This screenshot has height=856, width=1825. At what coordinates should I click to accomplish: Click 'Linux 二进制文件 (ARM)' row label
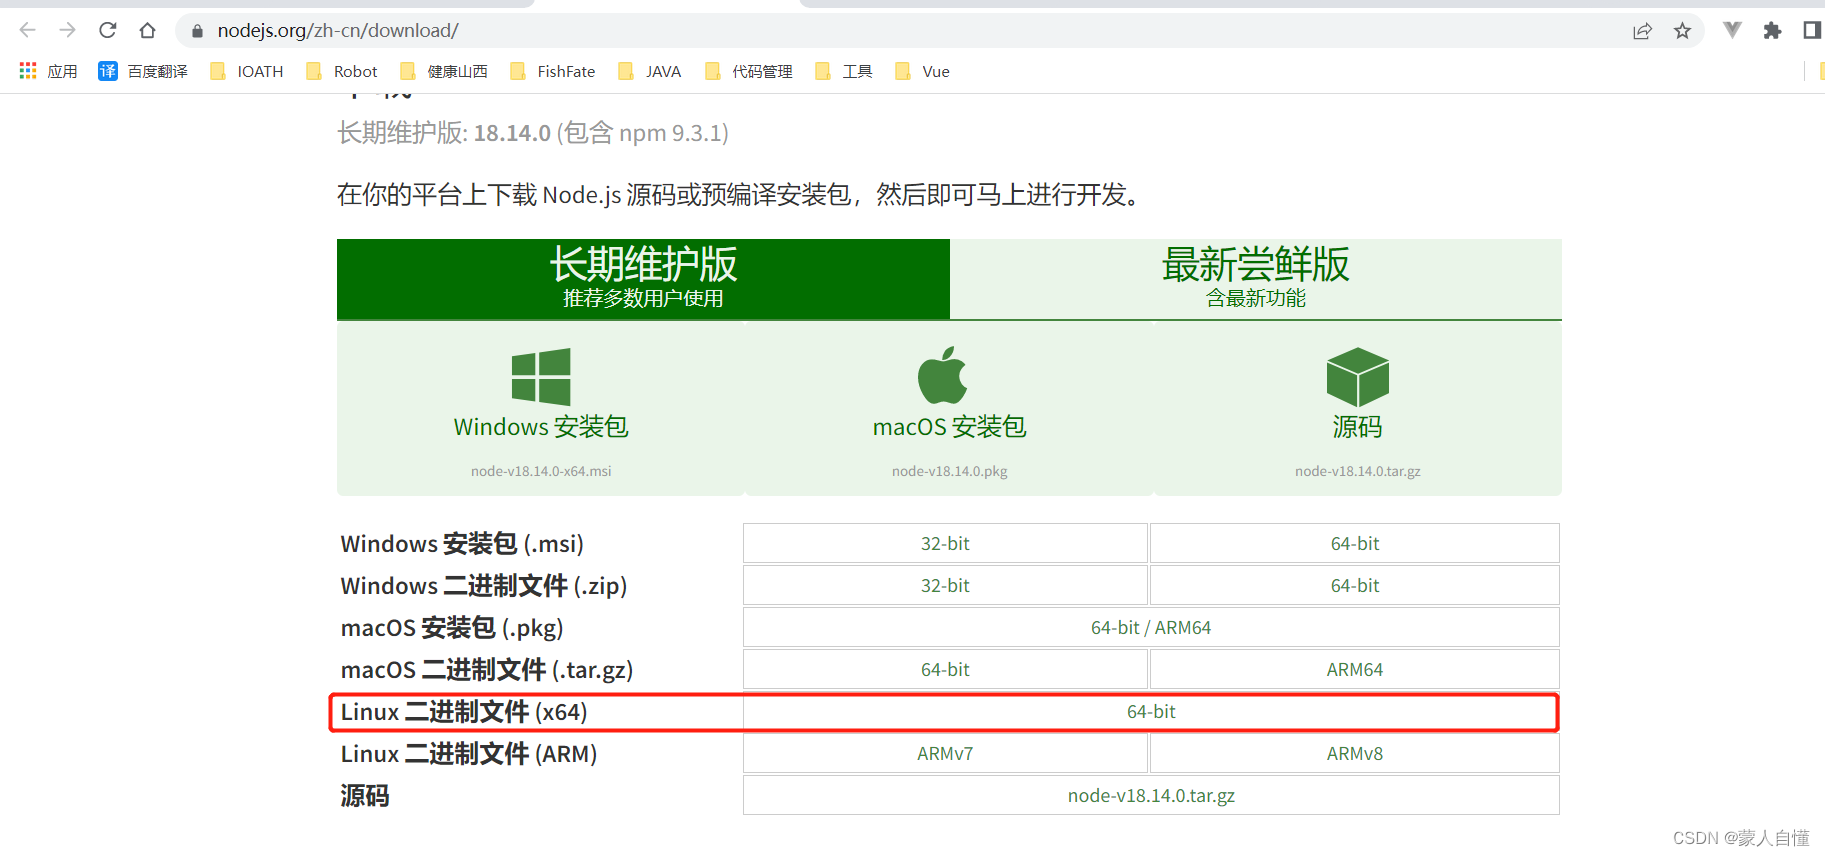[469, 754]
